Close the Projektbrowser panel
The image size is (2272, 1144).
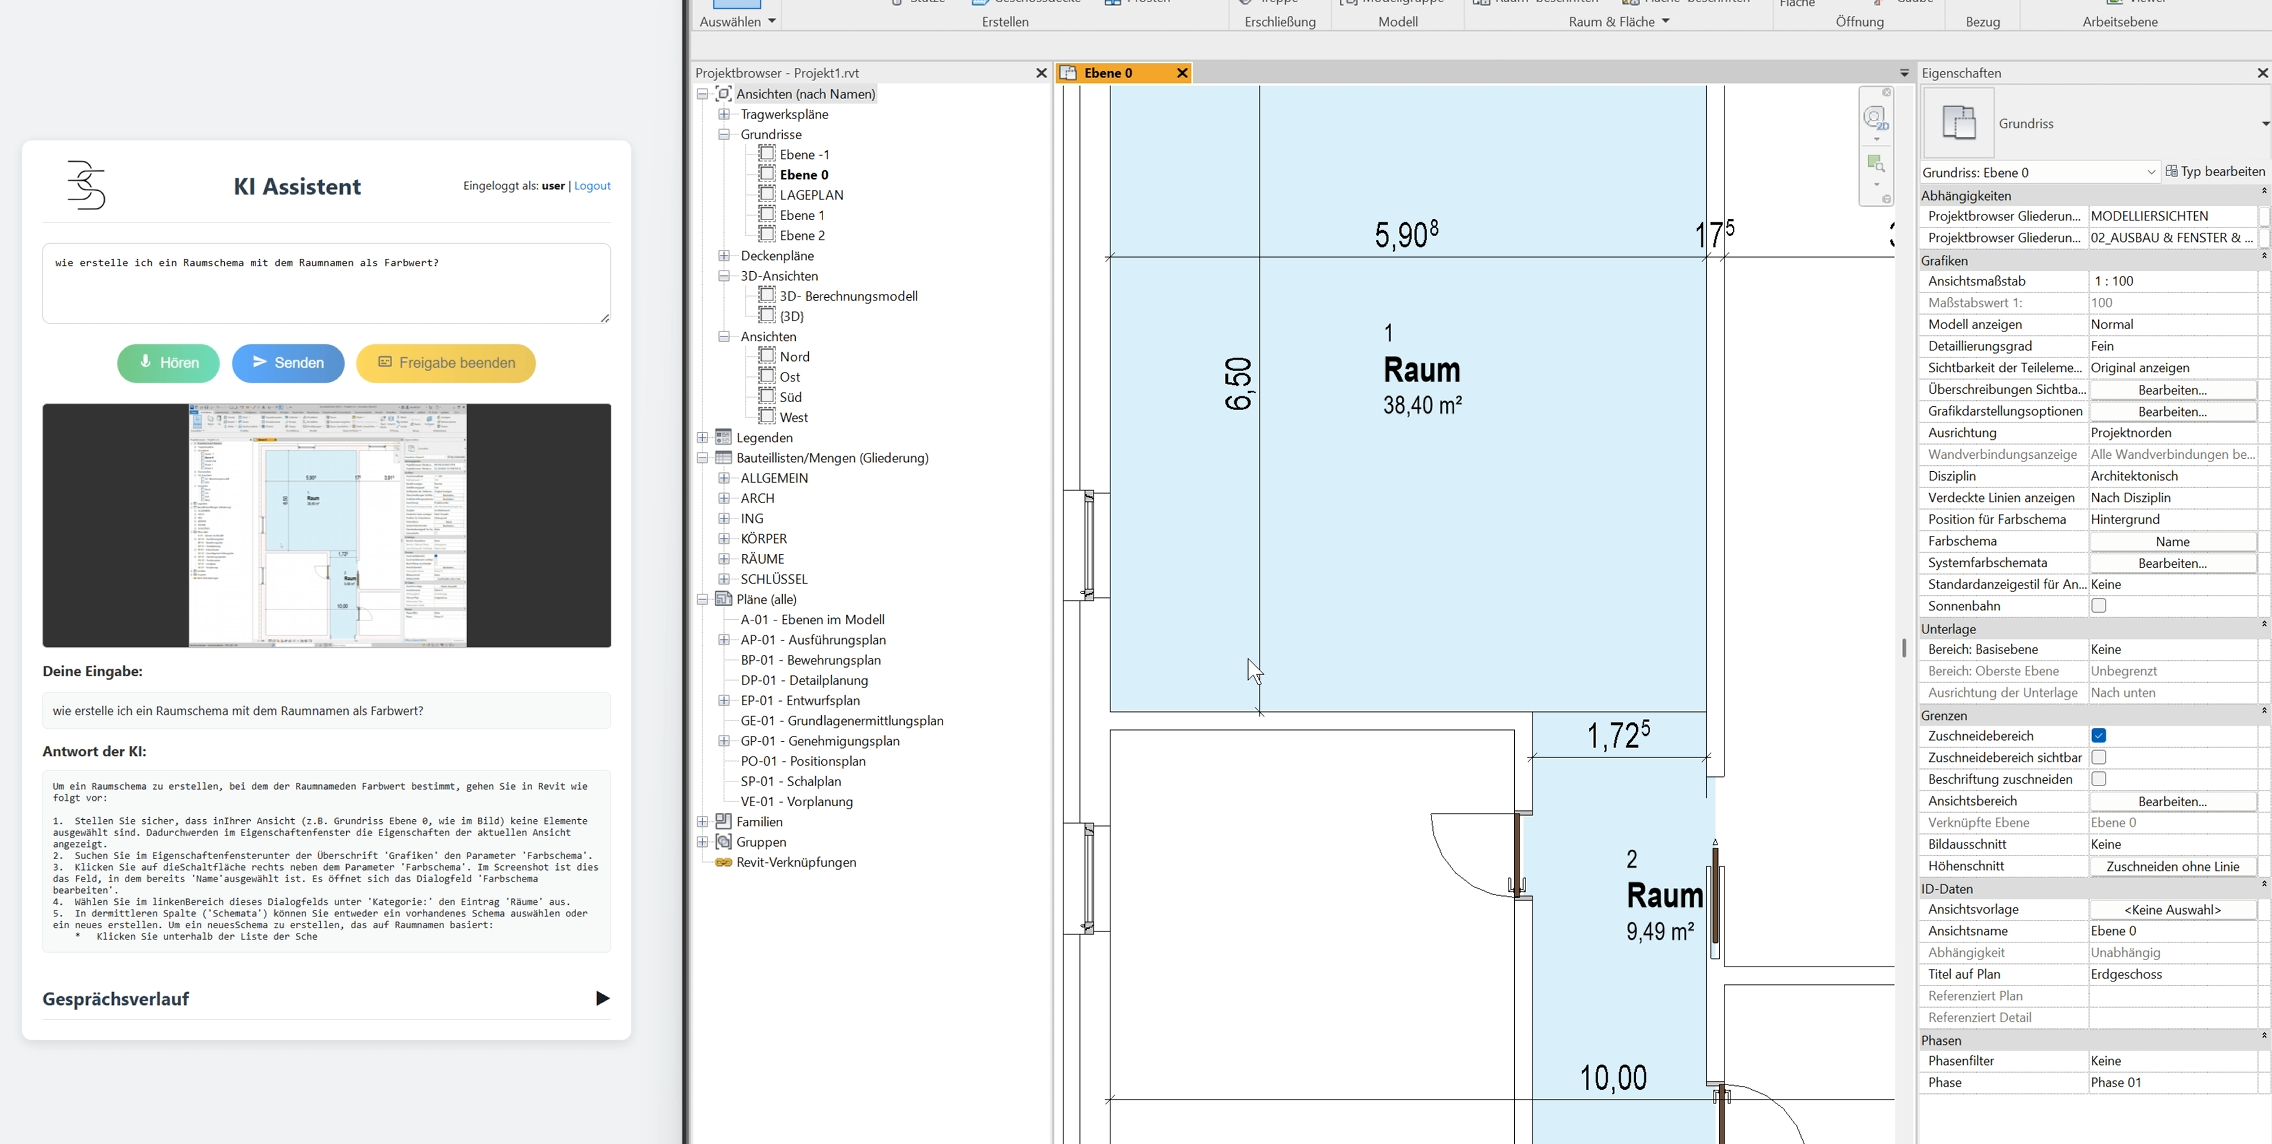click(1041, 73)
